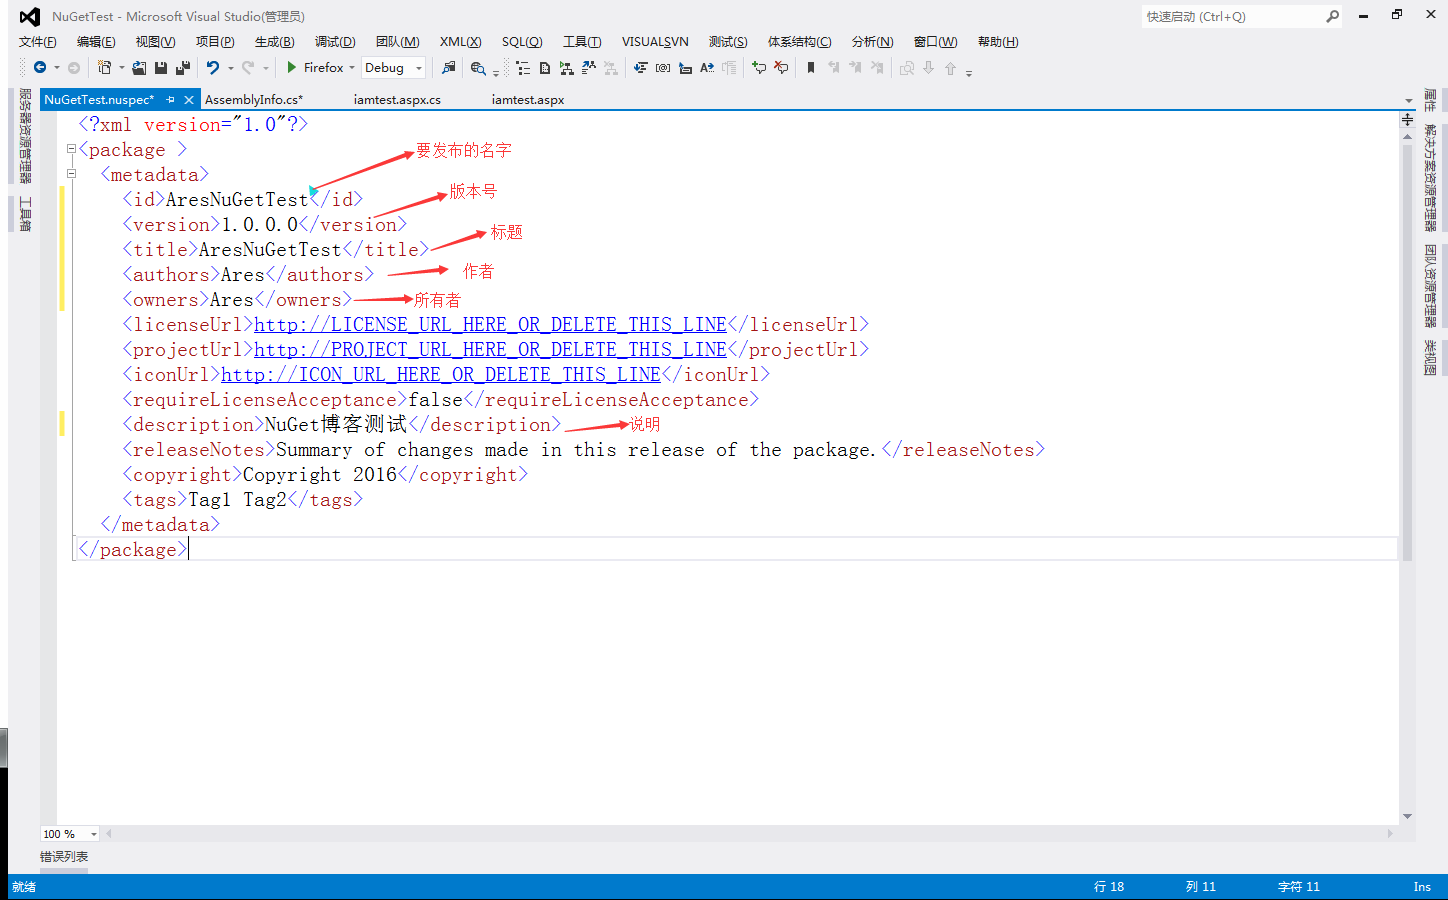Open the 错误列表 panel tab
The height and width of the screenshot is (900, 1448).
64,857
